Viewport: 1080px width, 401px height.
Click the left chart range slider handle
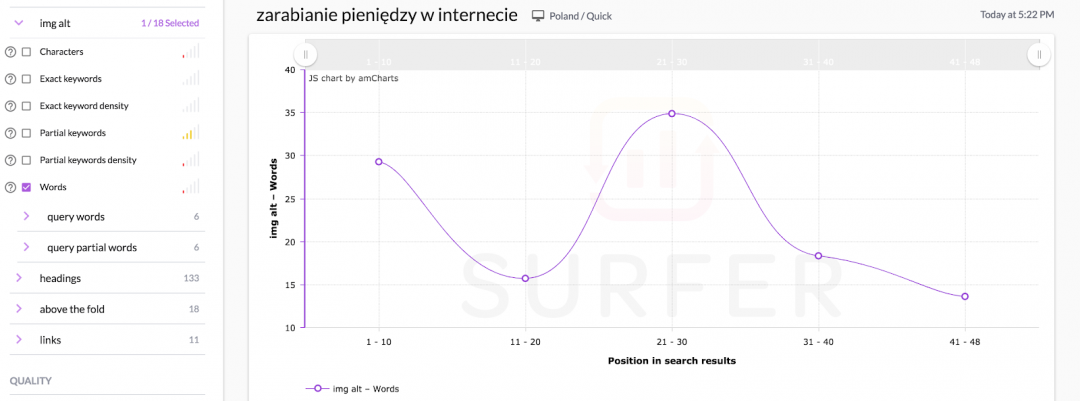tap(307, 54)
